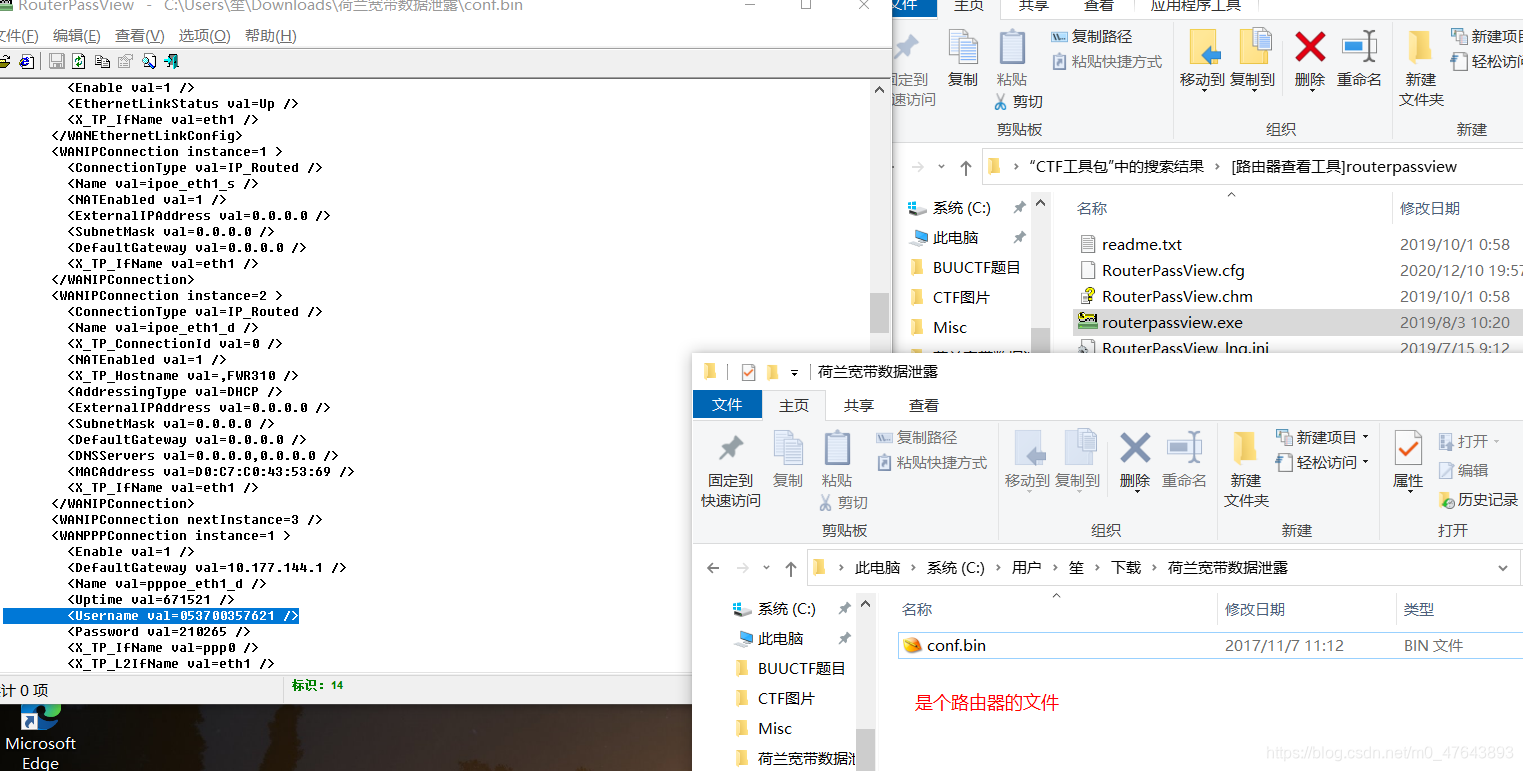Click the MACAddress val=D0:C7:C0:43:53:69 line
Screen dimensions: 1523x771
tap(211, 472)
